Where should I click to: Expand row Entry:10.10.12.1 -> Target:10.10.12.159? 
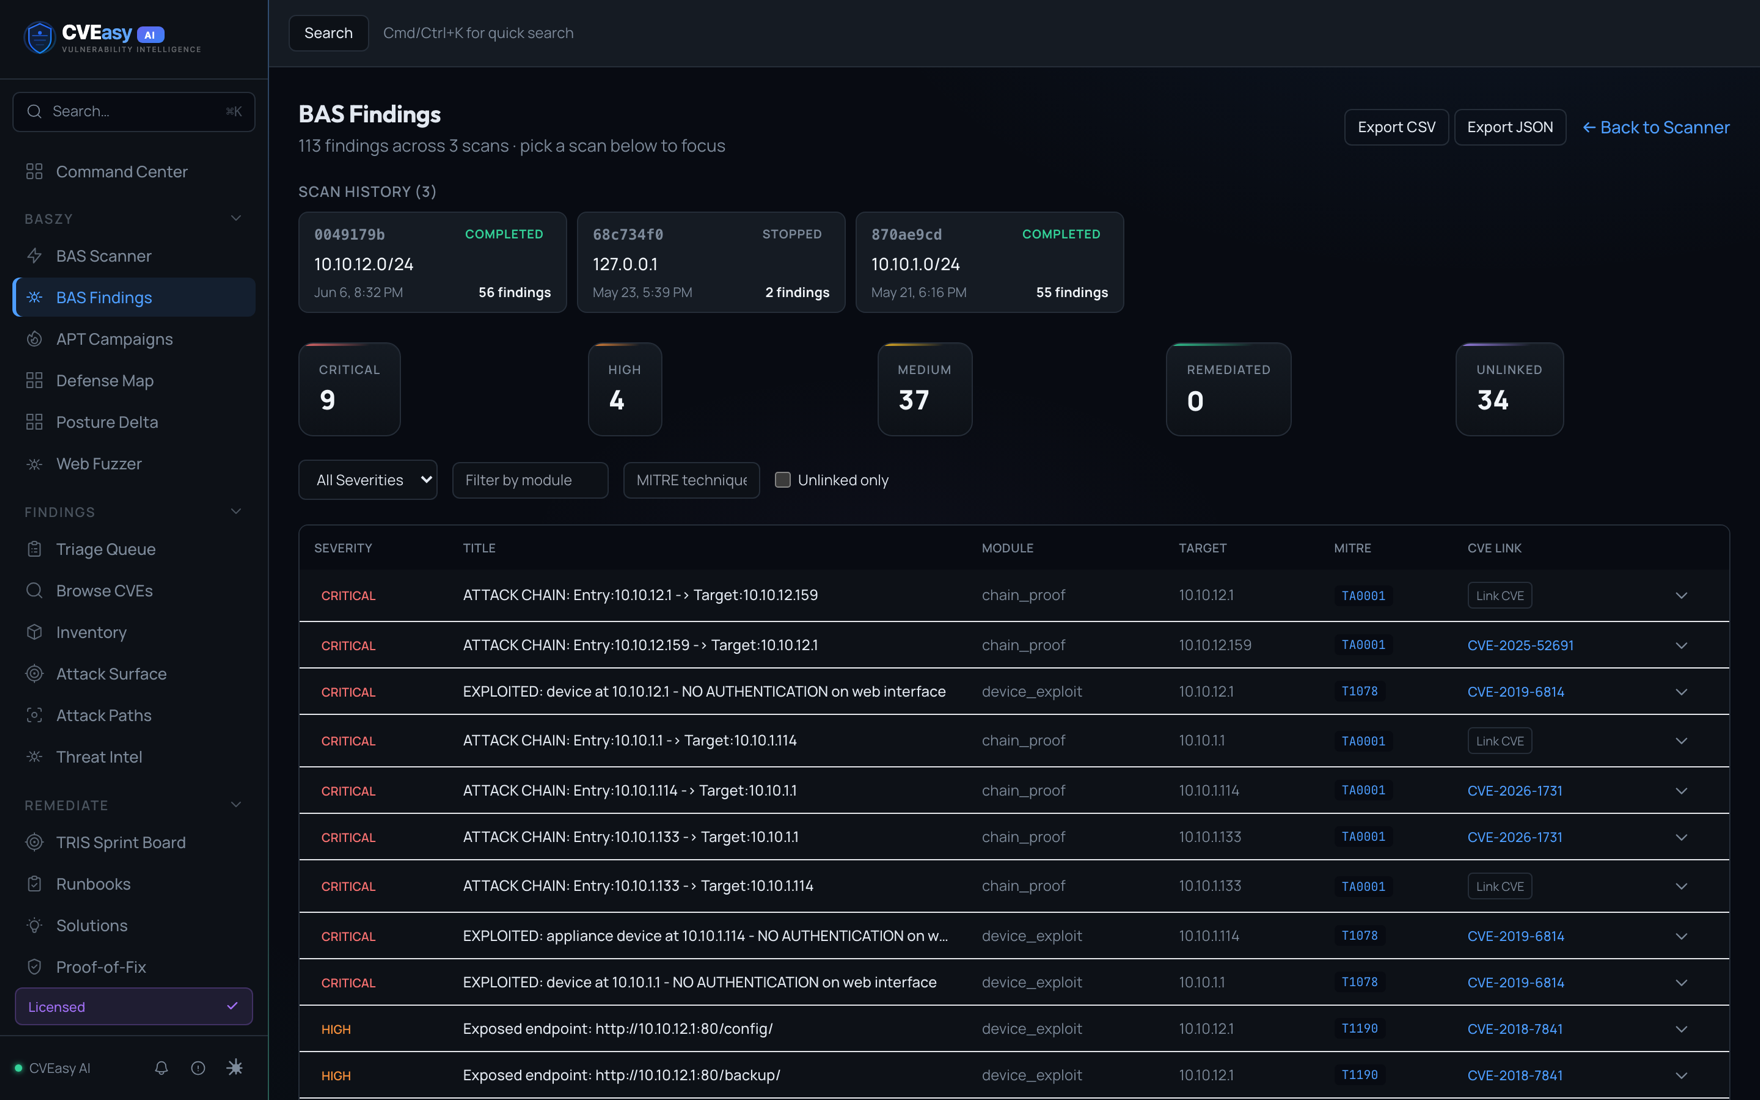click(x=1681, y=596)
